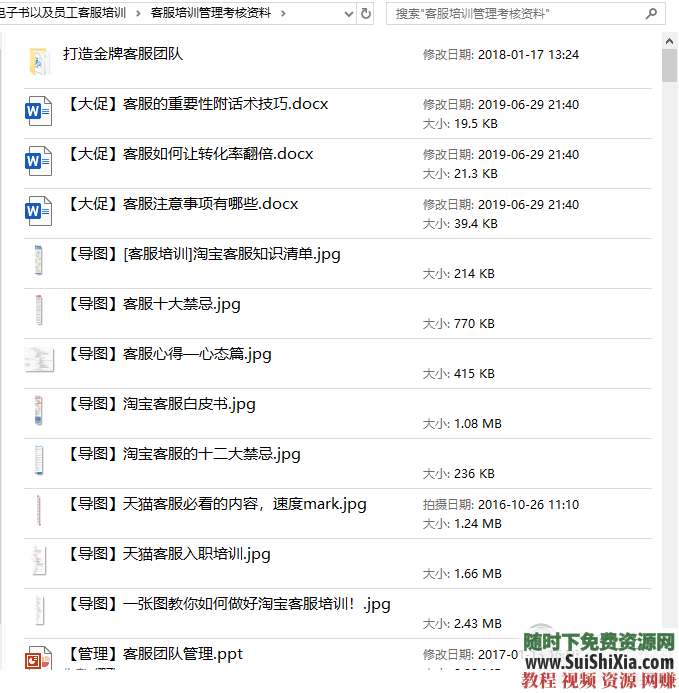Image resolution: width=679 pixels, height=693 pixels.
Task: Select thumbnail of 客服心得—心态篇.jpg
Action: [39, 359]
